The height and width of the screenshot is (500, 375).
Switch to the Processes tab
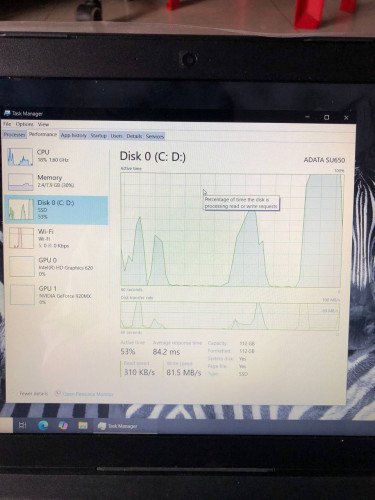(14, 135)
